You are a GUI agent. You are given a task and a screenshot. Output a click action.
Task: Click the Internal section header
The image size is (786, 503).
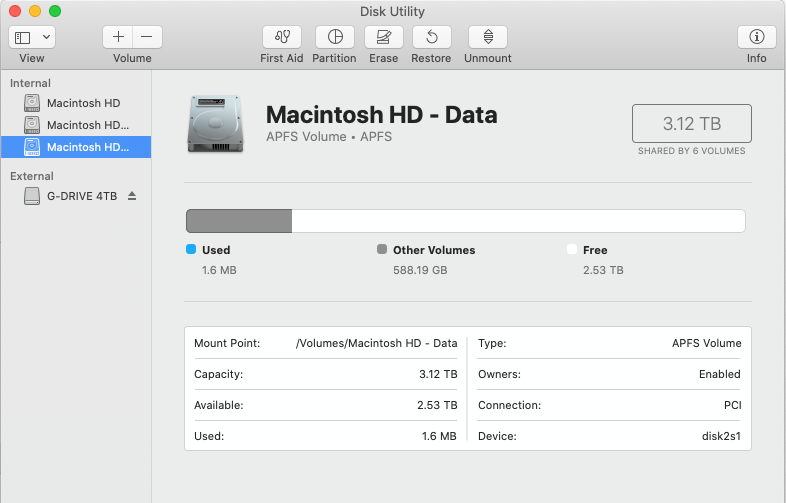click(x=30, y=83)
